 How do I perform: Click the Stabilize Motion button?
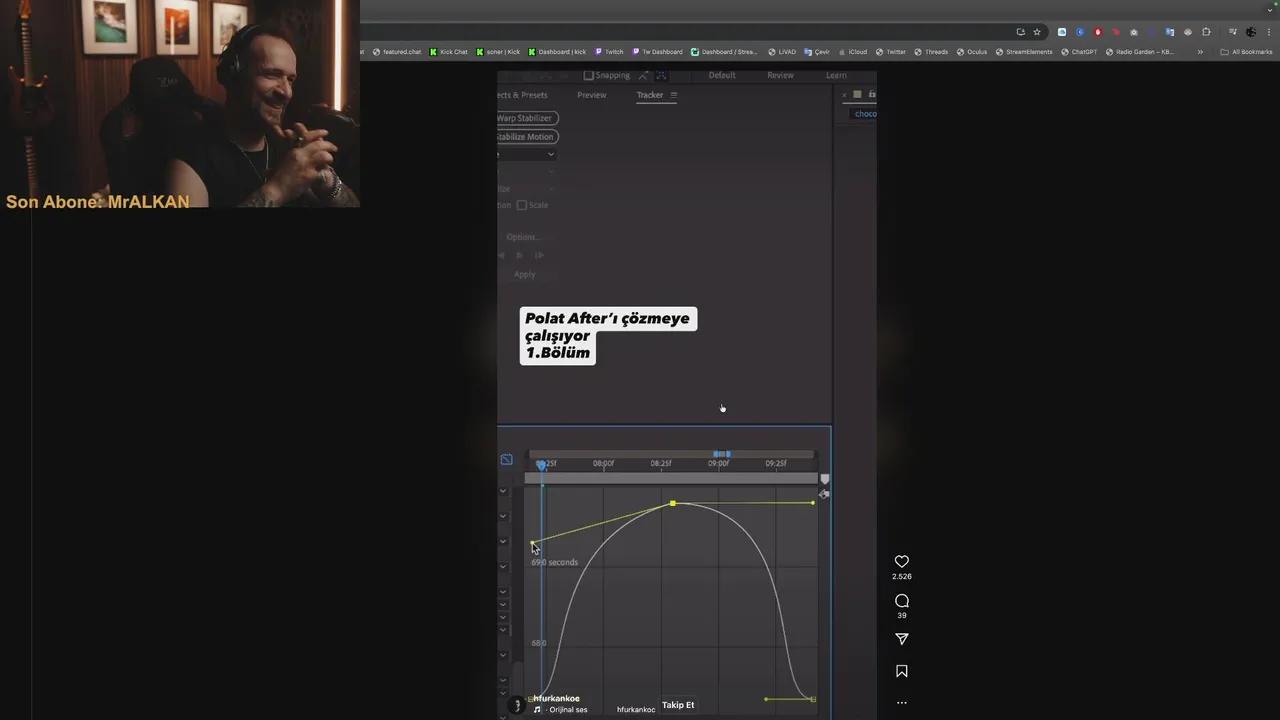[527, 137]
